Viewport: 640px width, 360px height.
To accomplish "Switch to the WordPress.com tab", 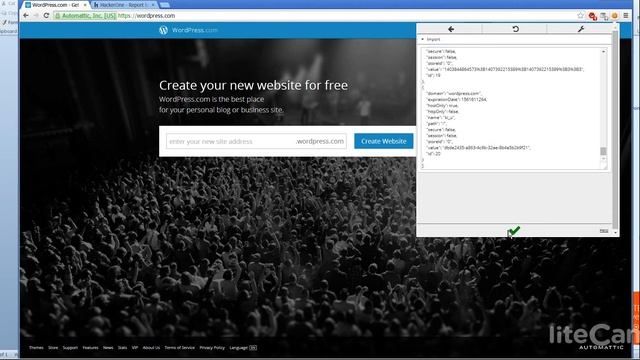I will (55, 5).
